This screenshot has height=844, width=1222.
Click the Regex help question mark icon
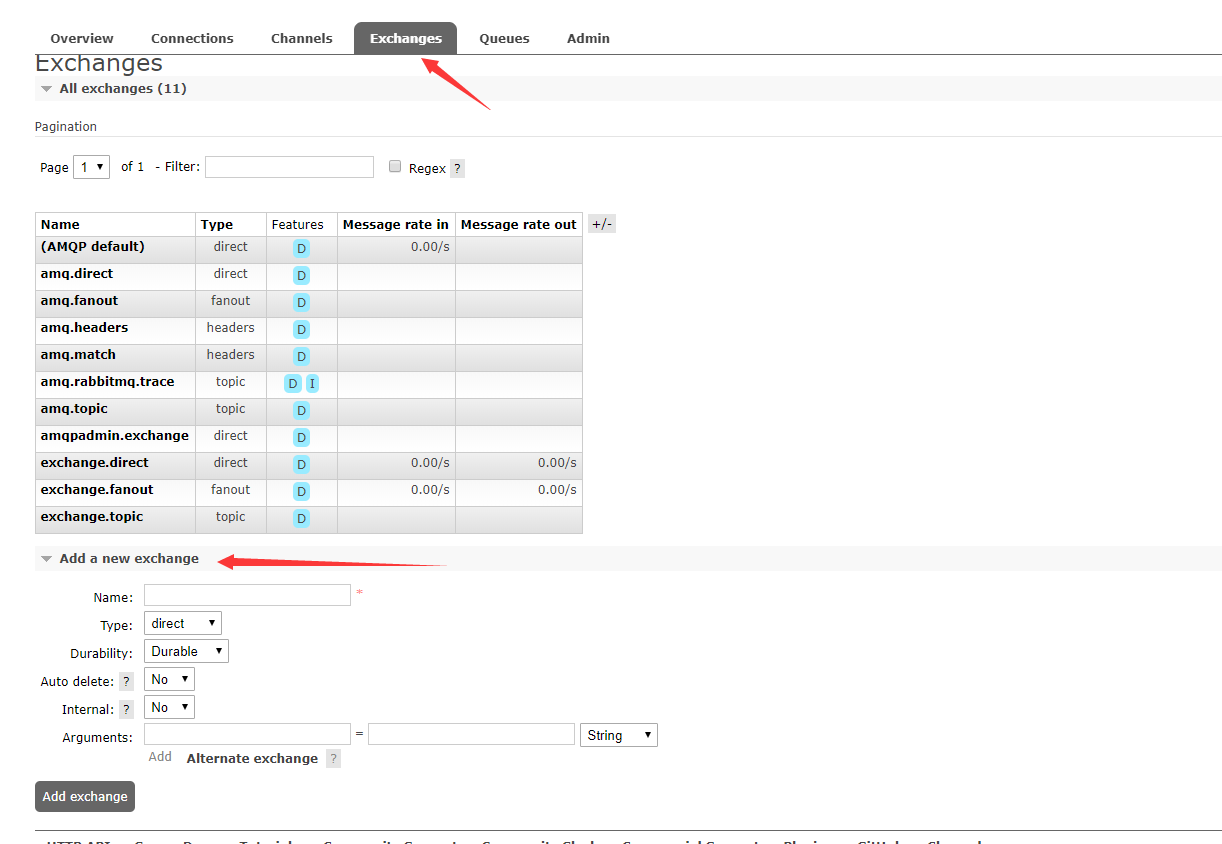(457, 169)
